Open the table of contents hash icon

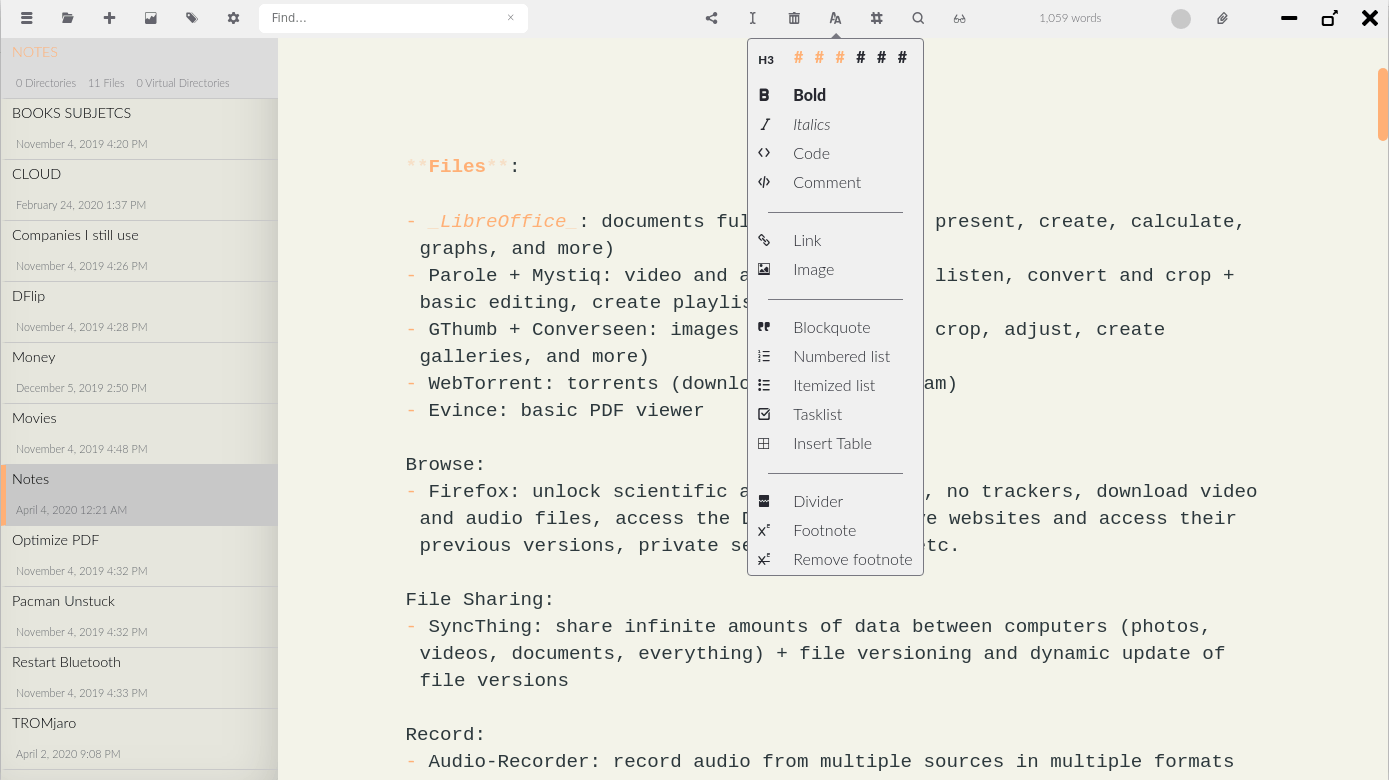tap(876, 18)
